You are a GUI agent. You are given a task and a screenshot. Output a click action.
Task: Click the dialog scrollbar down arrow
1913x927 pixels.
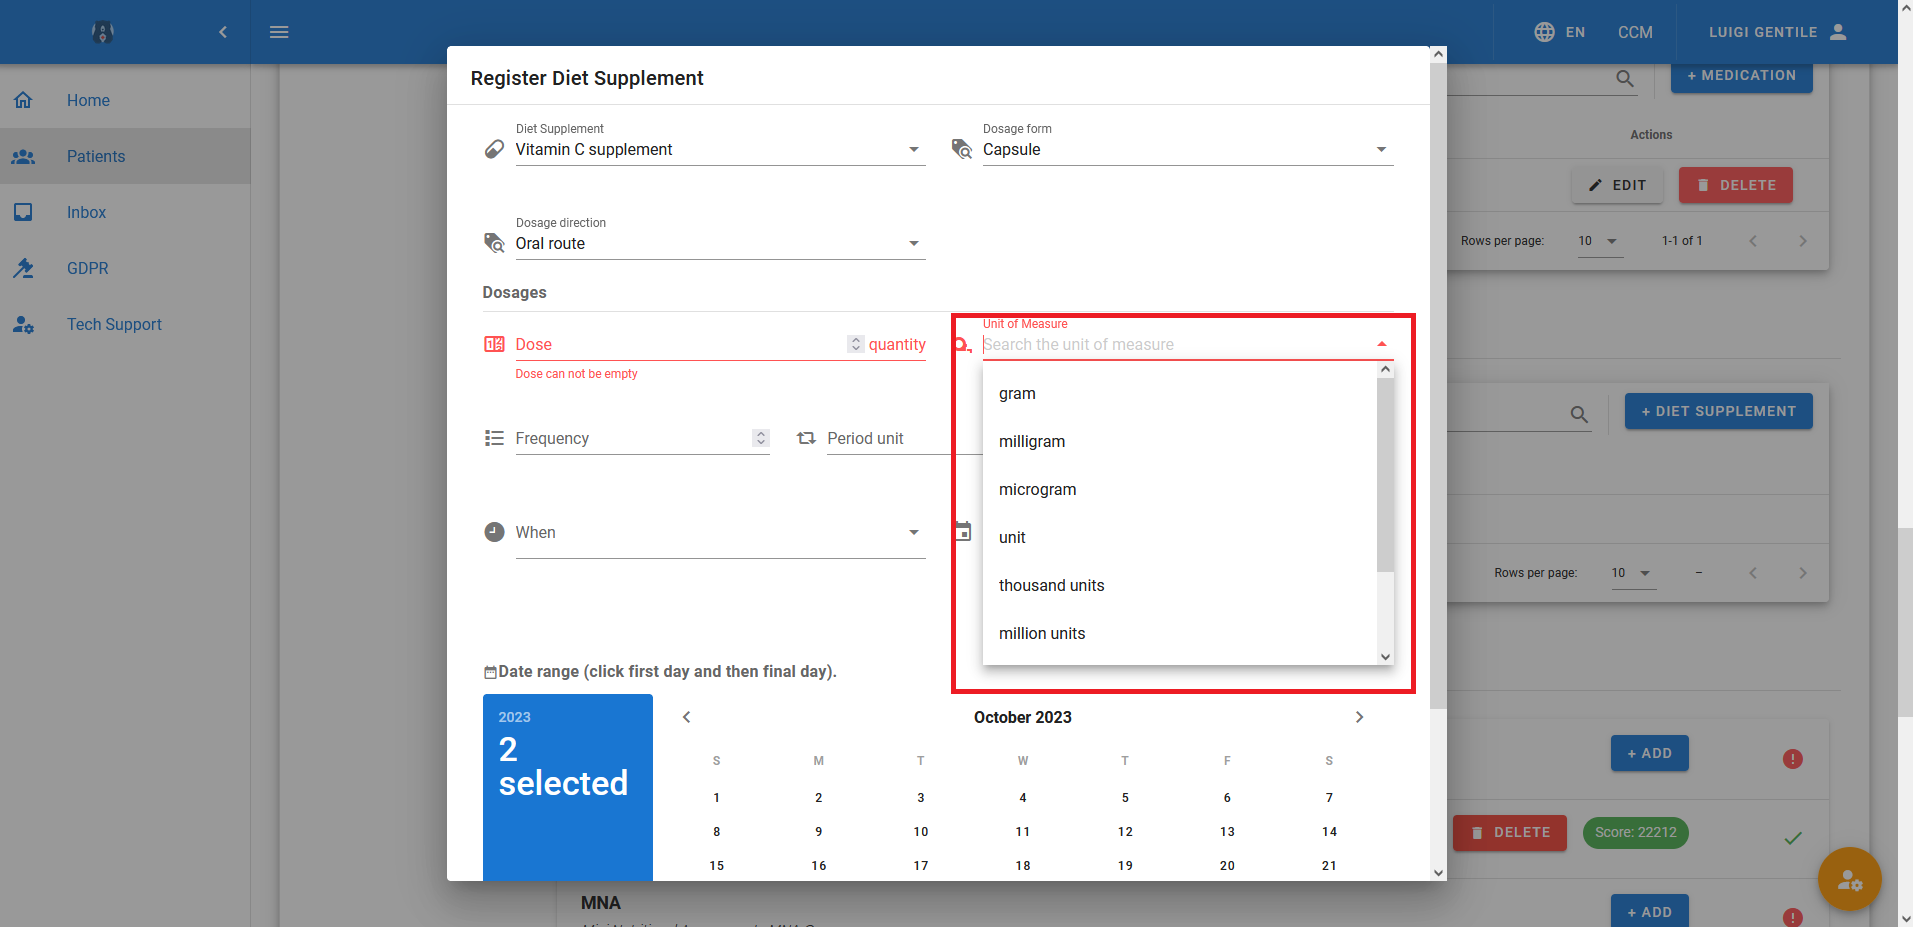coord(1438,873)
